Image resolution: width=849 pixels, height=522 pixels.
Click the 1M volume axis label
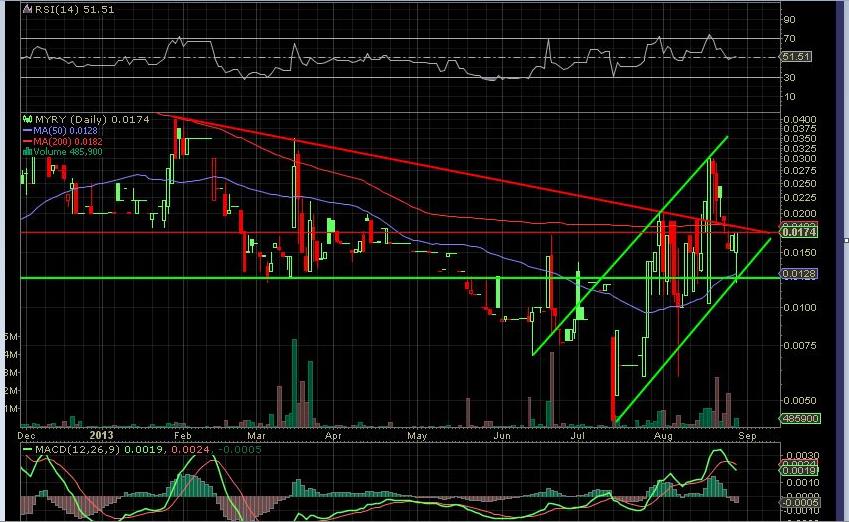coord(11,408)
